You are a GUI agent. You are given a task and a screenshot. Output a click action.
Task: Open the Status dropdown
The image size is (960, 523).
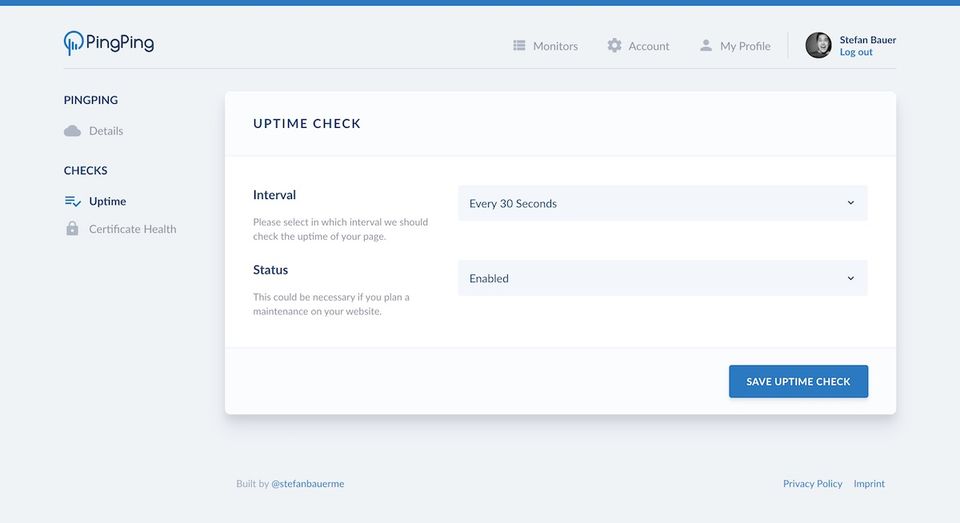coord(662,278)
